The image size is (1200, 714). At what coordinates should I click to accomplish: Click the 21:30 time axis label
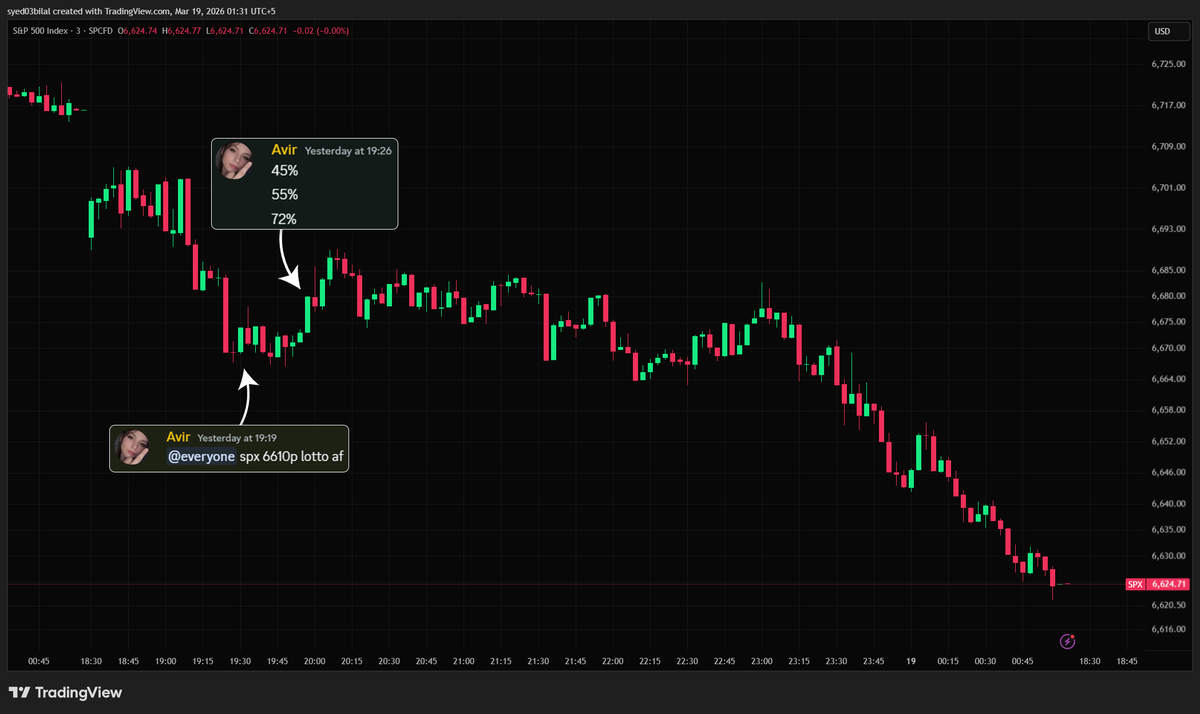pos(538,661)
